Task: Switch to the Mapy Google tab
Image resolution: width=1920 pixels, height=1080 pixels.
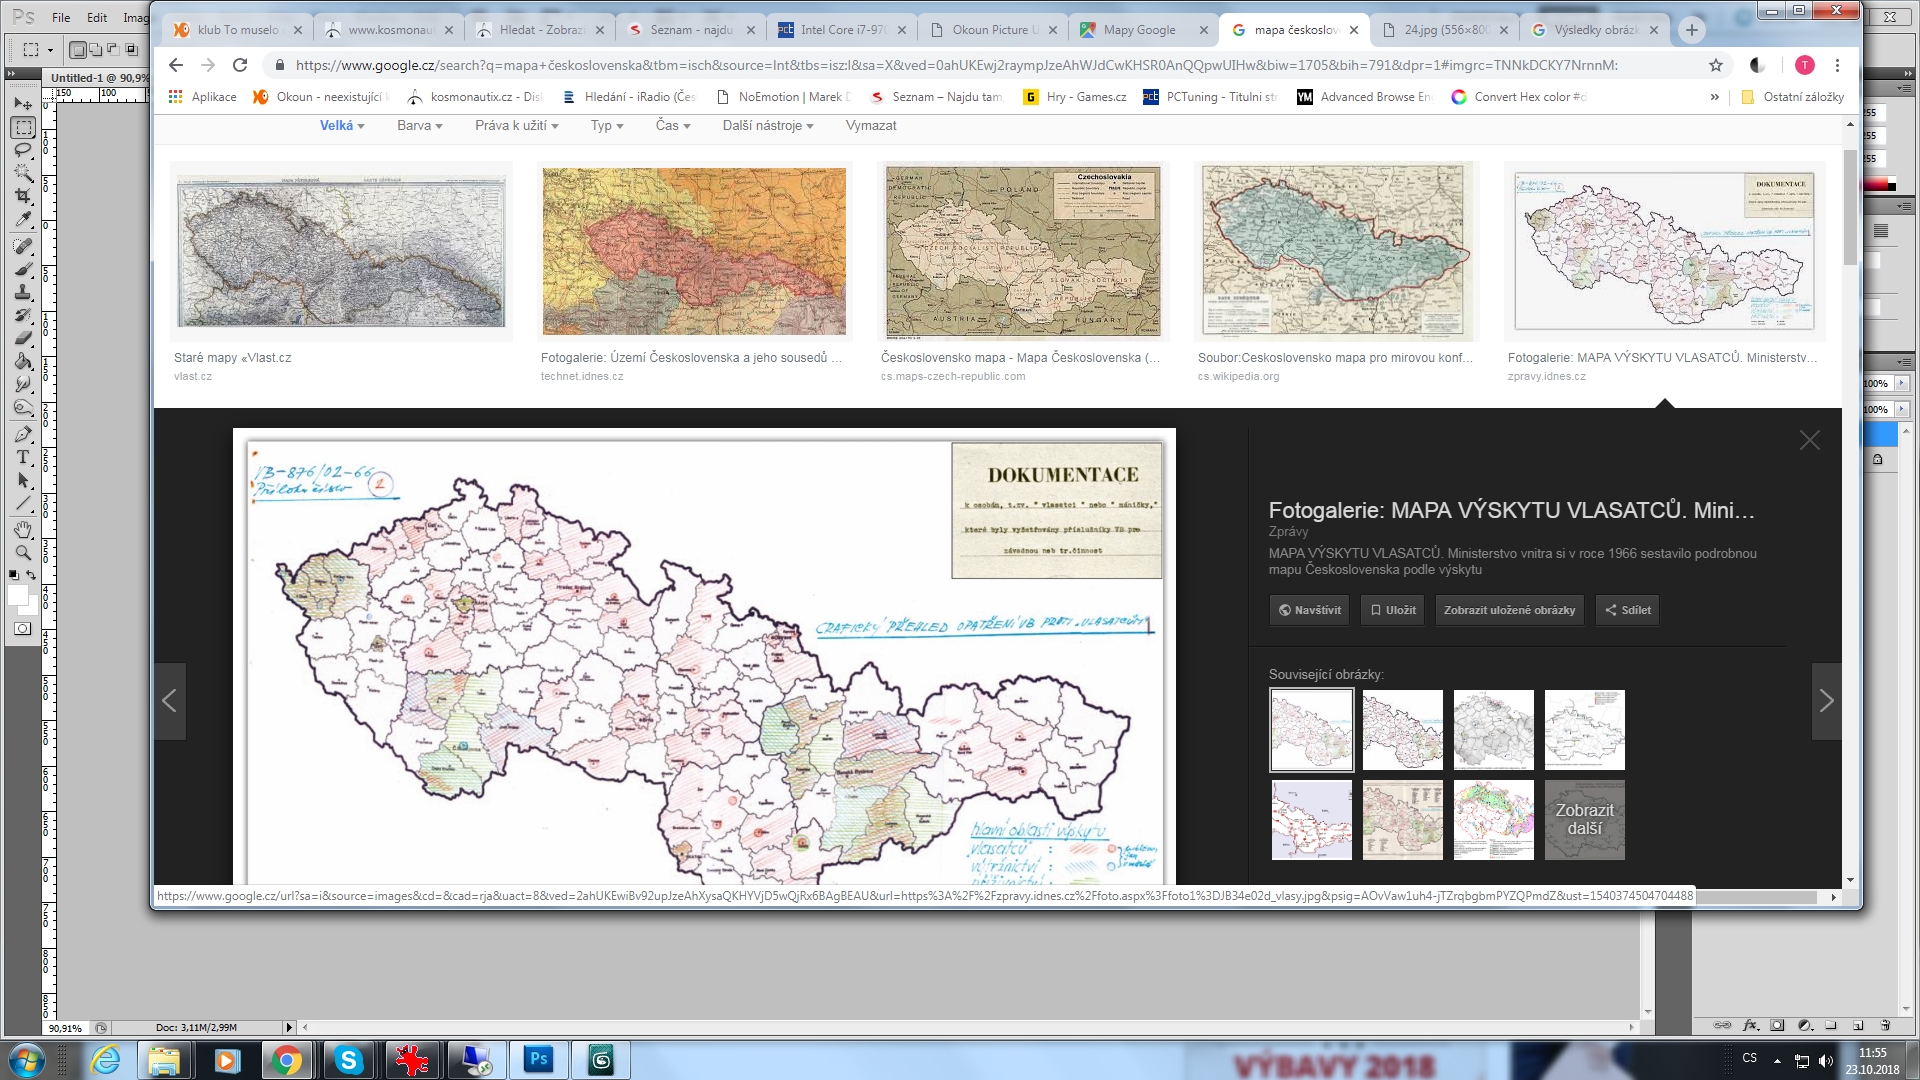Action: 1139,30
